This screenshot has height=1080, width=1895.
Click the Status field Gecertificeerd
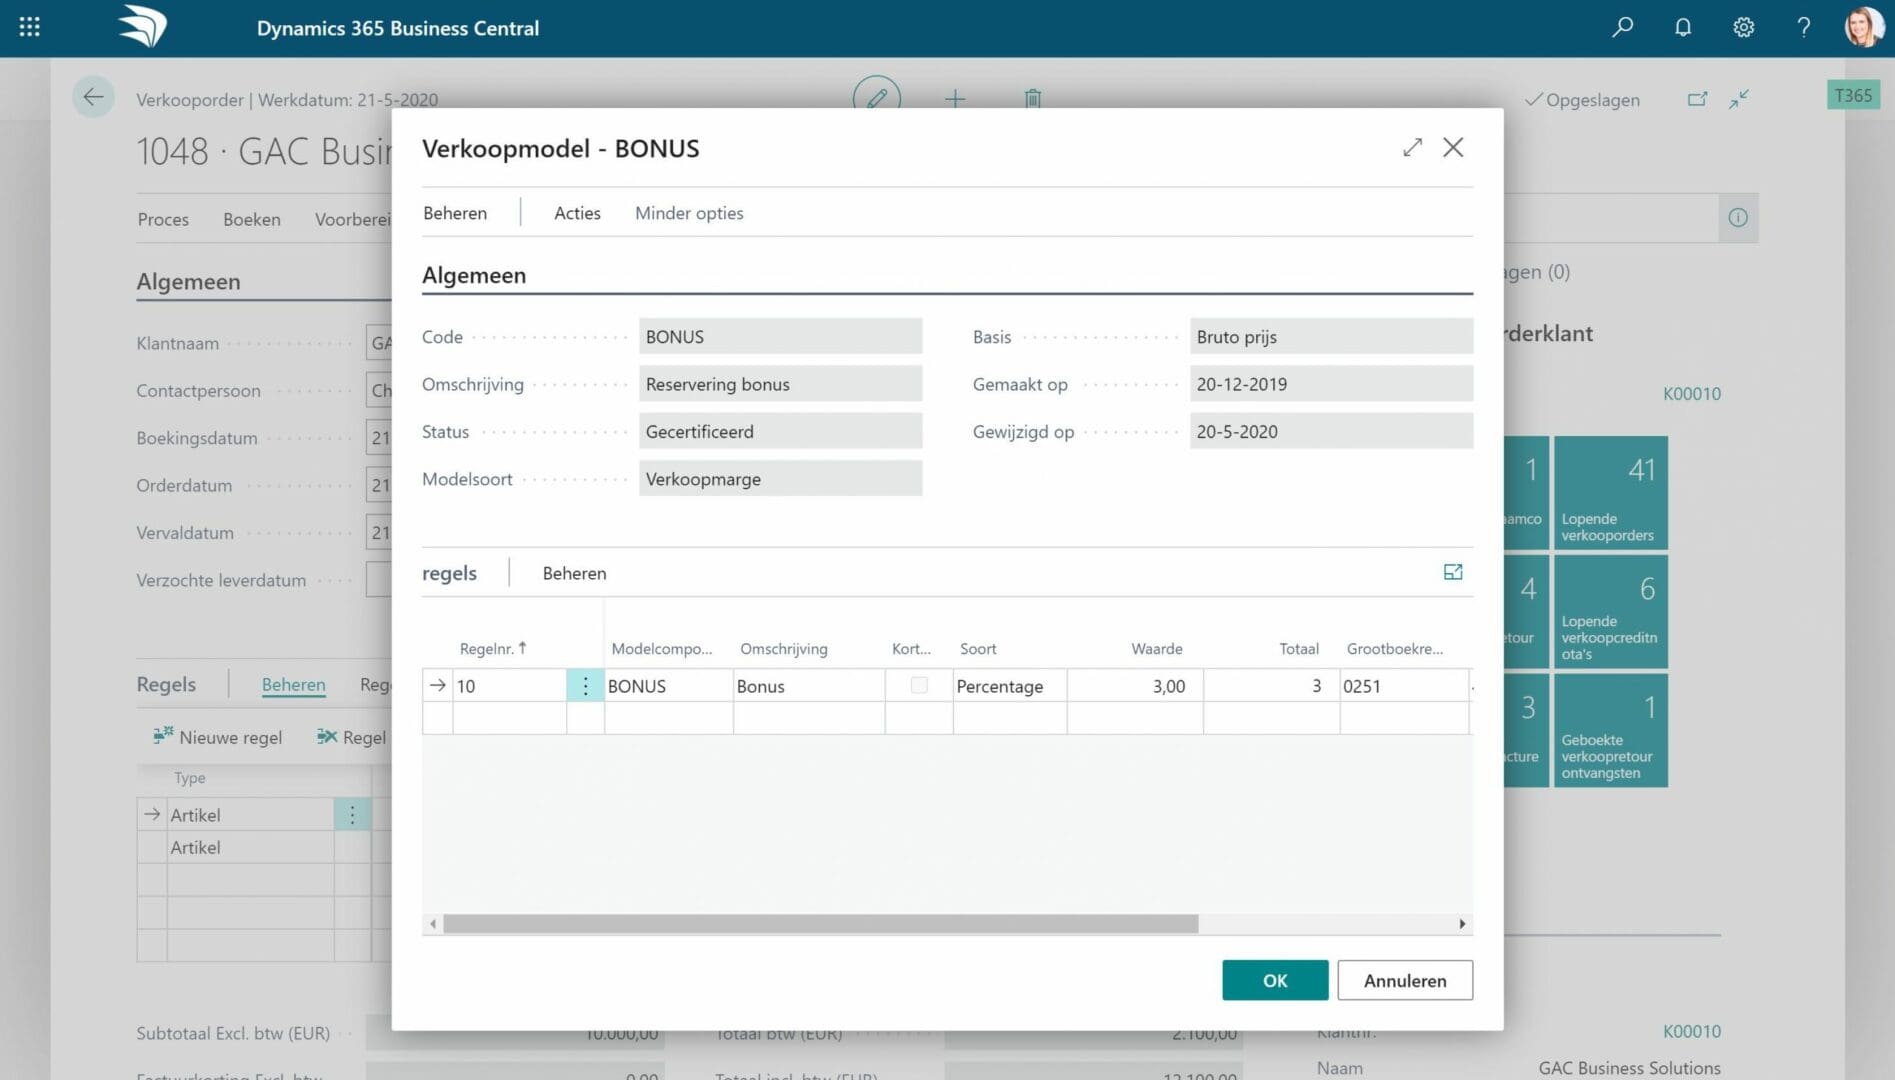[780, 431]
